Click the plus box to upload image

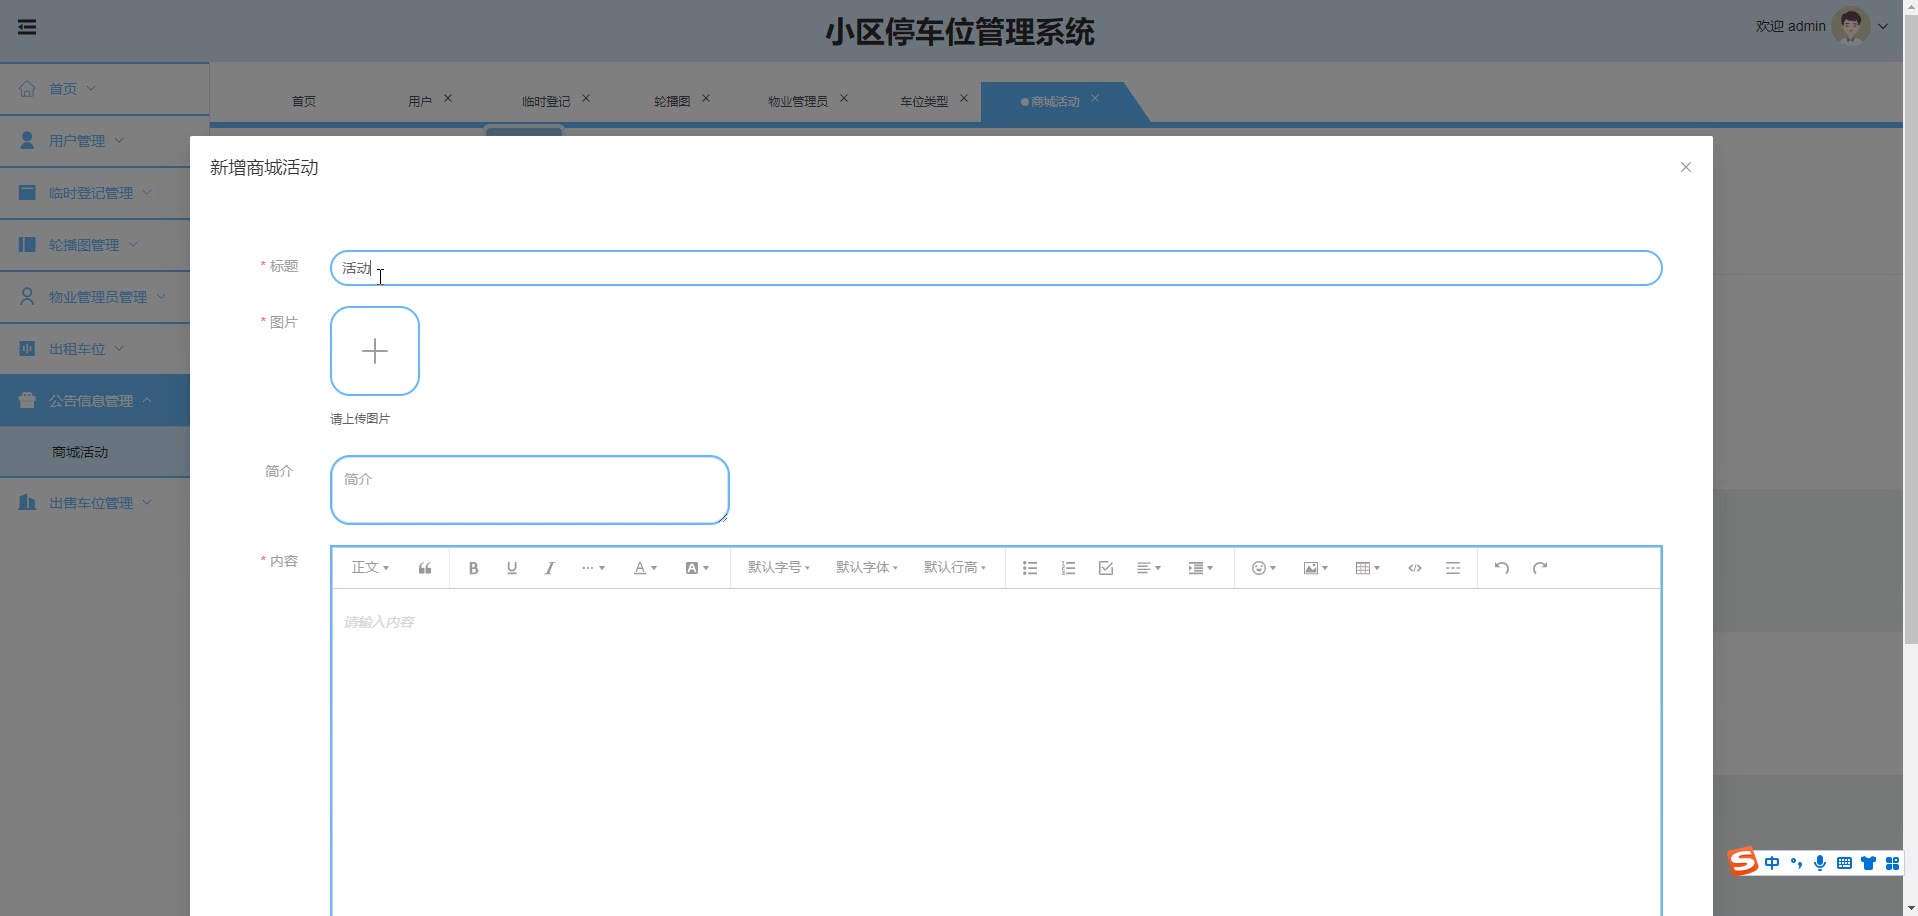tap(375, 351)
